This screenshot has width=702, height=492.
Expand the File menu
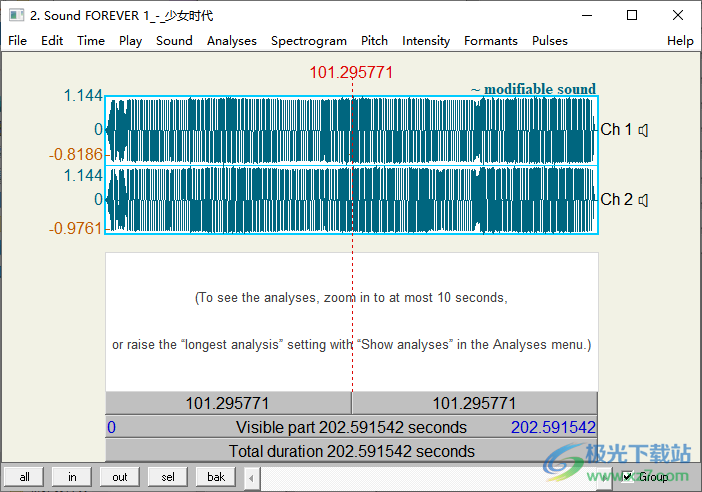point(18,41)
